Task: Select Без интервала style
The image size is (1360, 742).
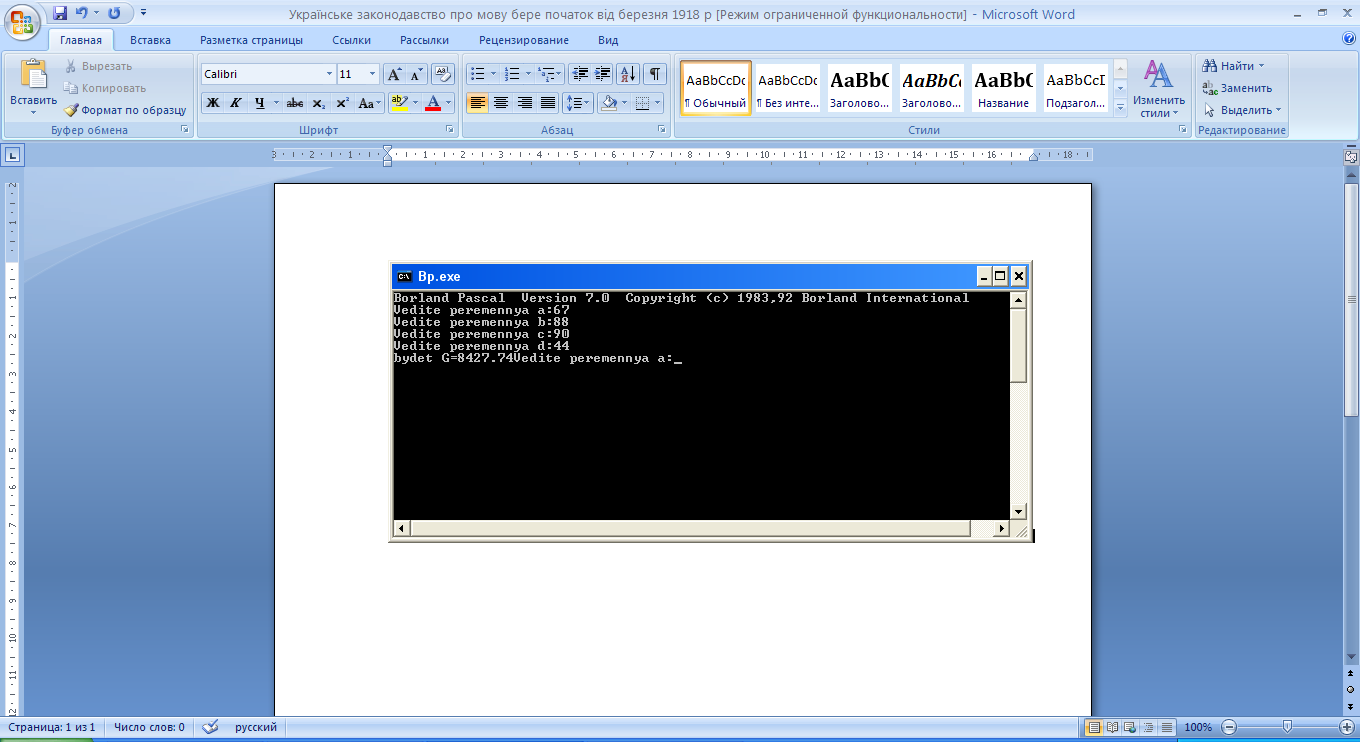Action: point(787,88)
